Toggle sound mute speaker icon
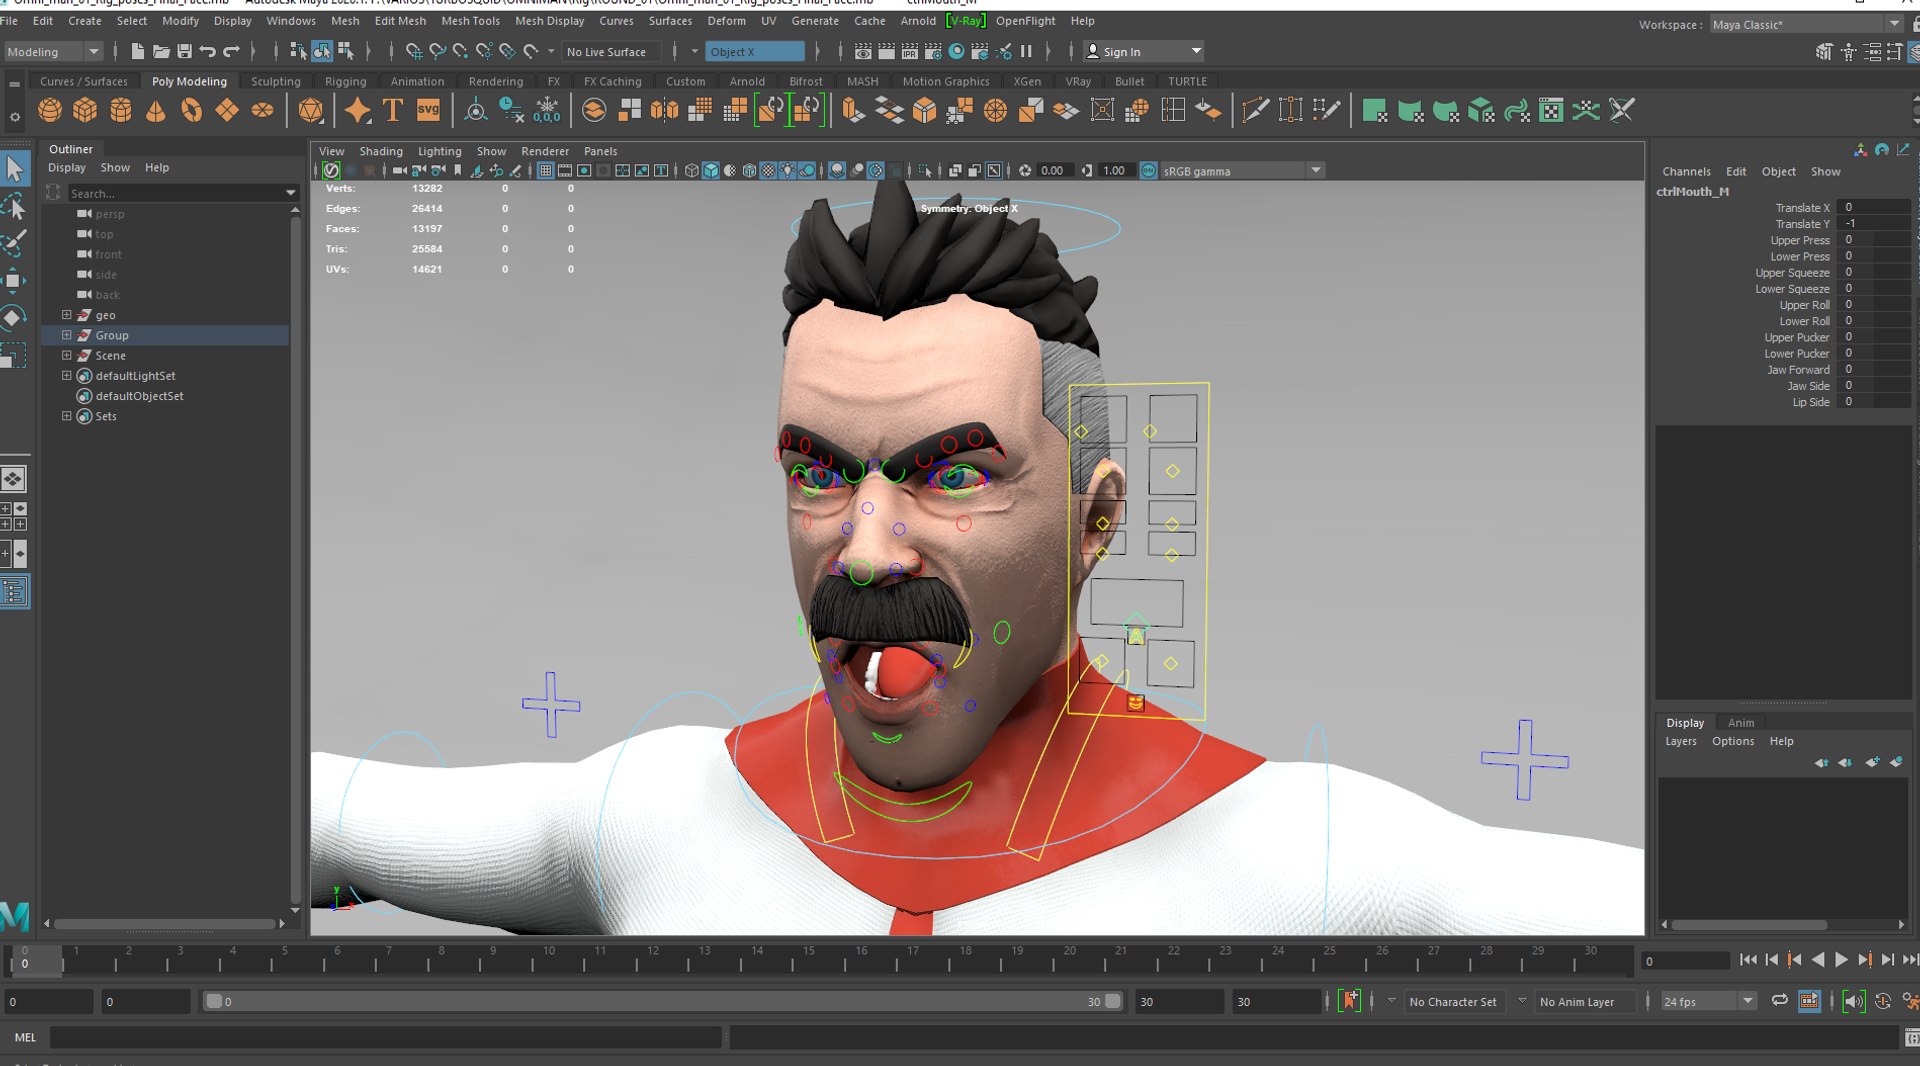 point(1853,1001)
